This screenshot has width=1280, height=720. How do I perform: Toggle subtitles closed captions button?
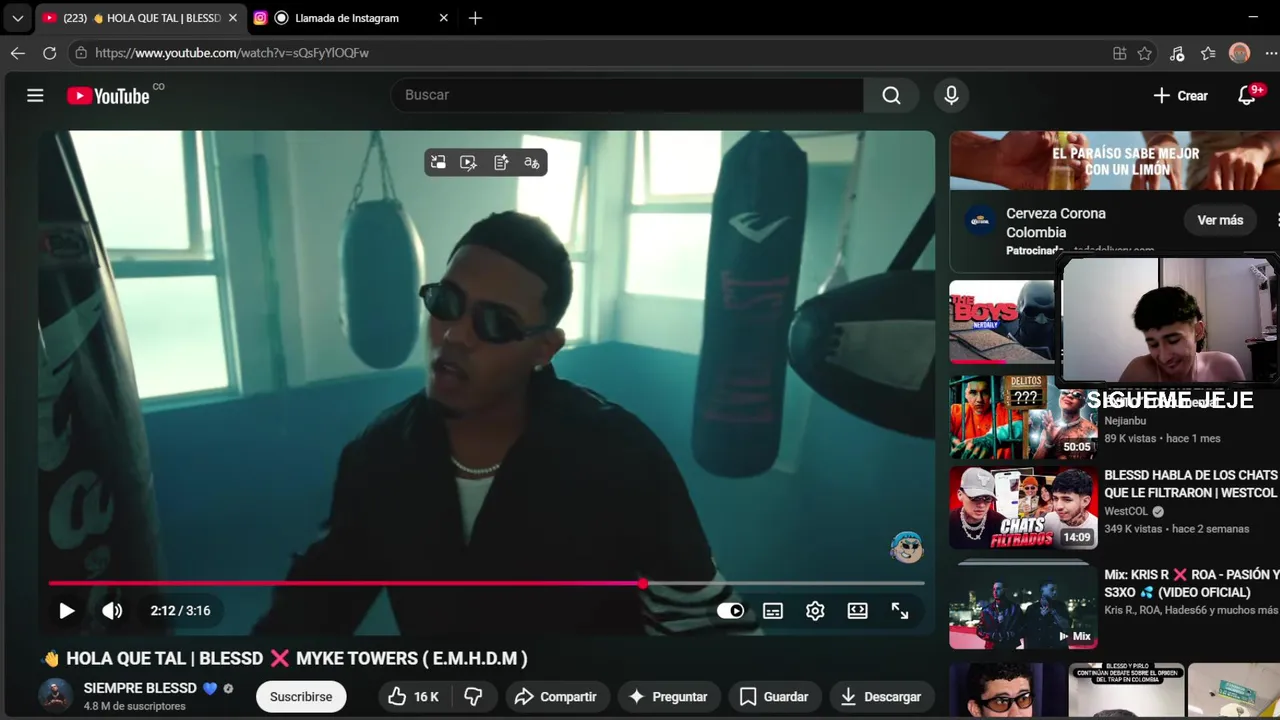tap(773, 611)
